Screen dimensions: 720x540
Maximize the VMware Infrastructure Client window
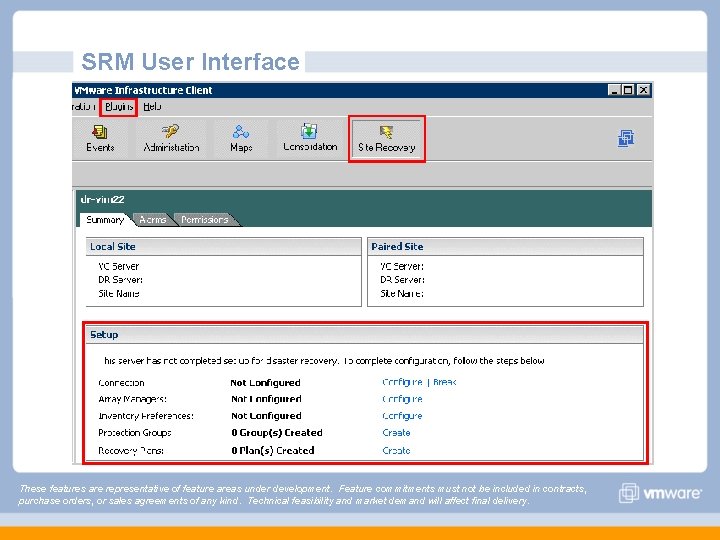(x=629, y=90)
